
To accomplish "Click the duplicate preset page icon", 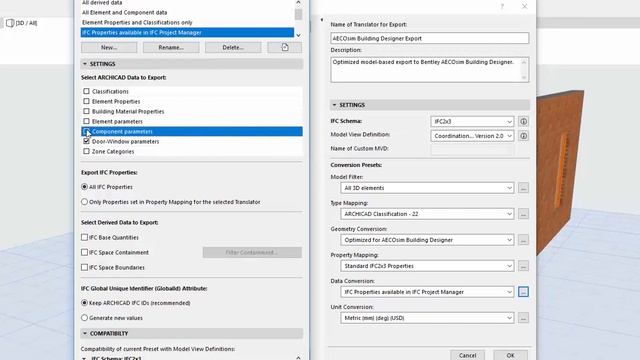I will [284, 47].
